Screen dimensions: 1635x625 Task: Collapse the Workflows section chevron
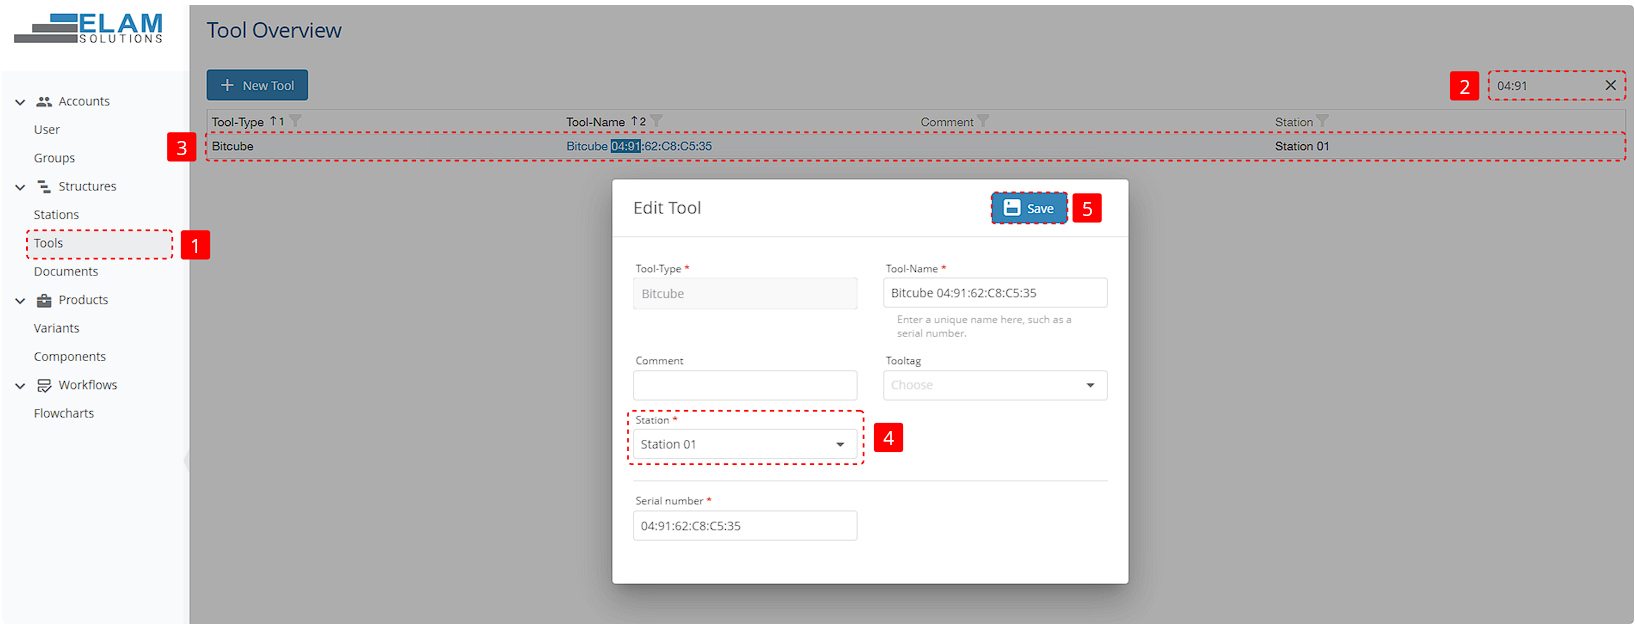pos(20,385)
